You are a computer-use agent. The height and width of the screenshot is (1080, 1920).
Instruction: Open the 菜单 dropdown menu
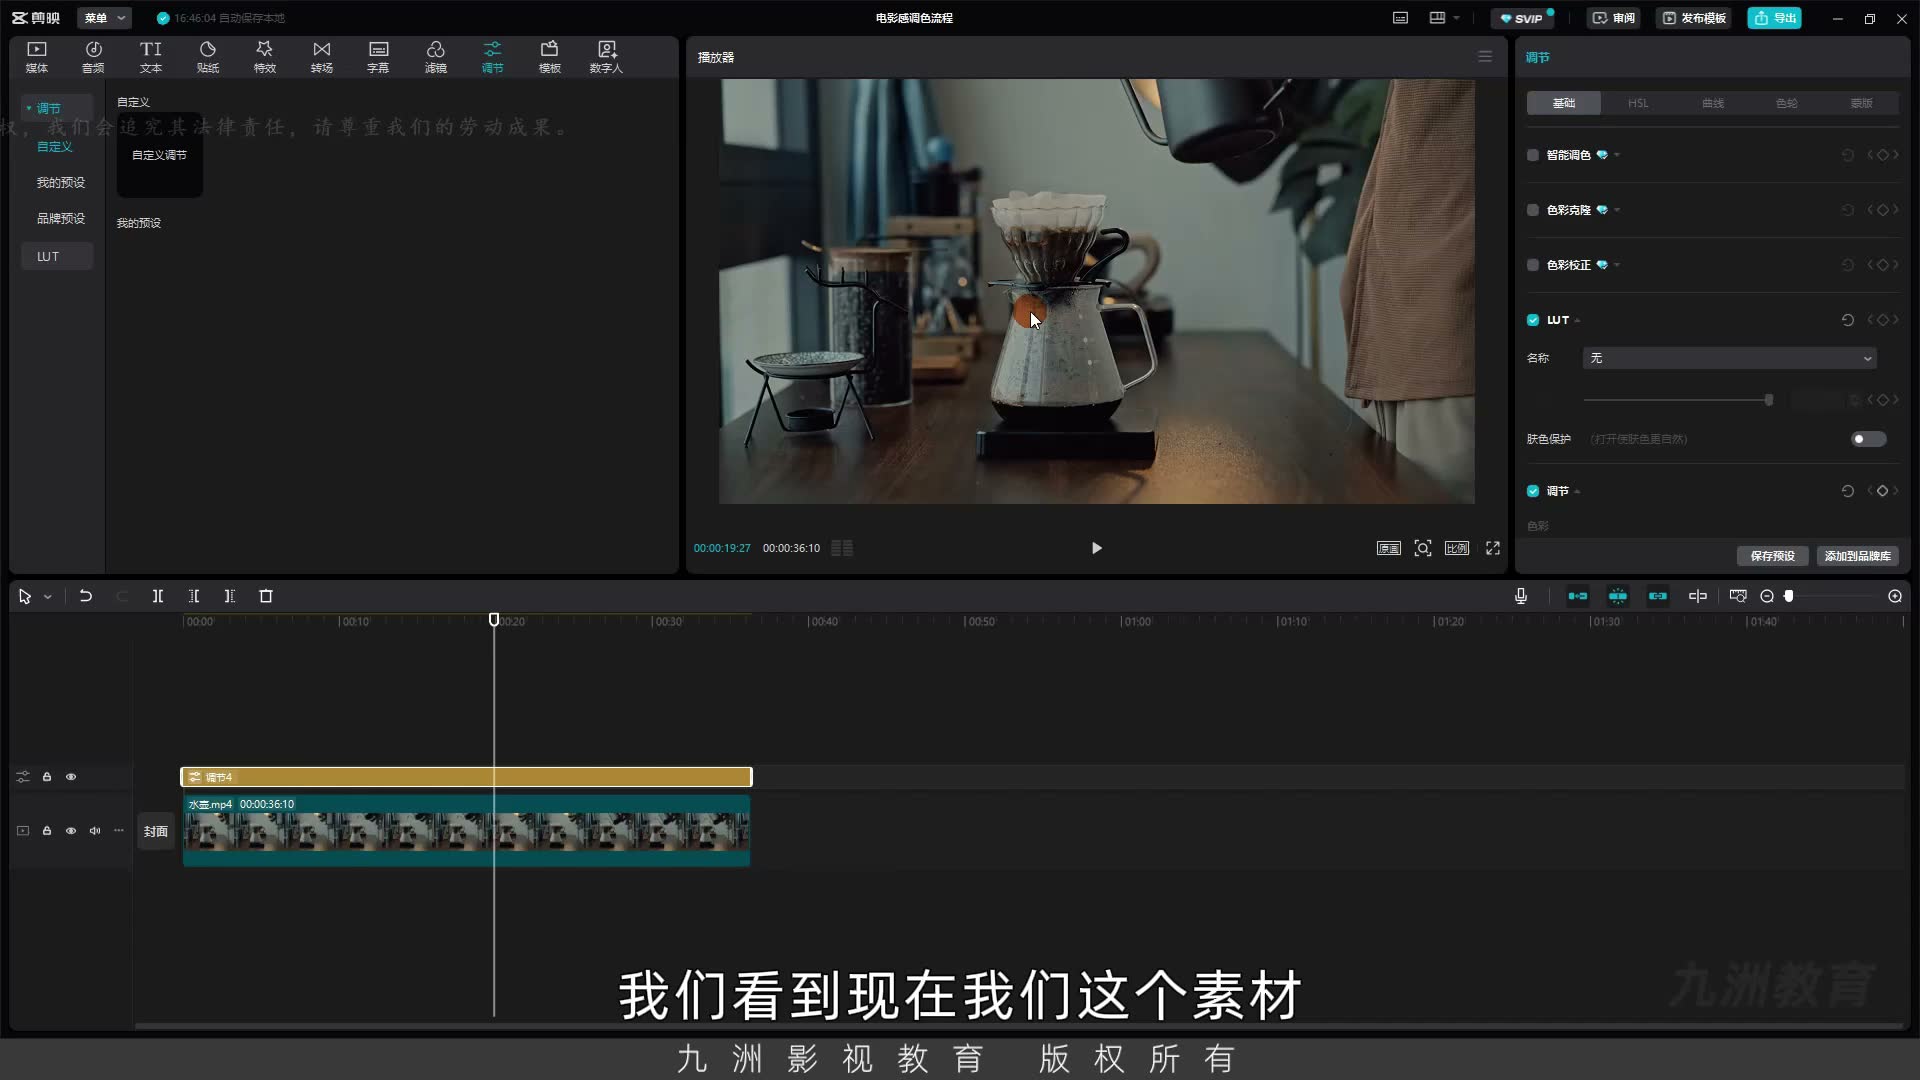click(104, 18)
